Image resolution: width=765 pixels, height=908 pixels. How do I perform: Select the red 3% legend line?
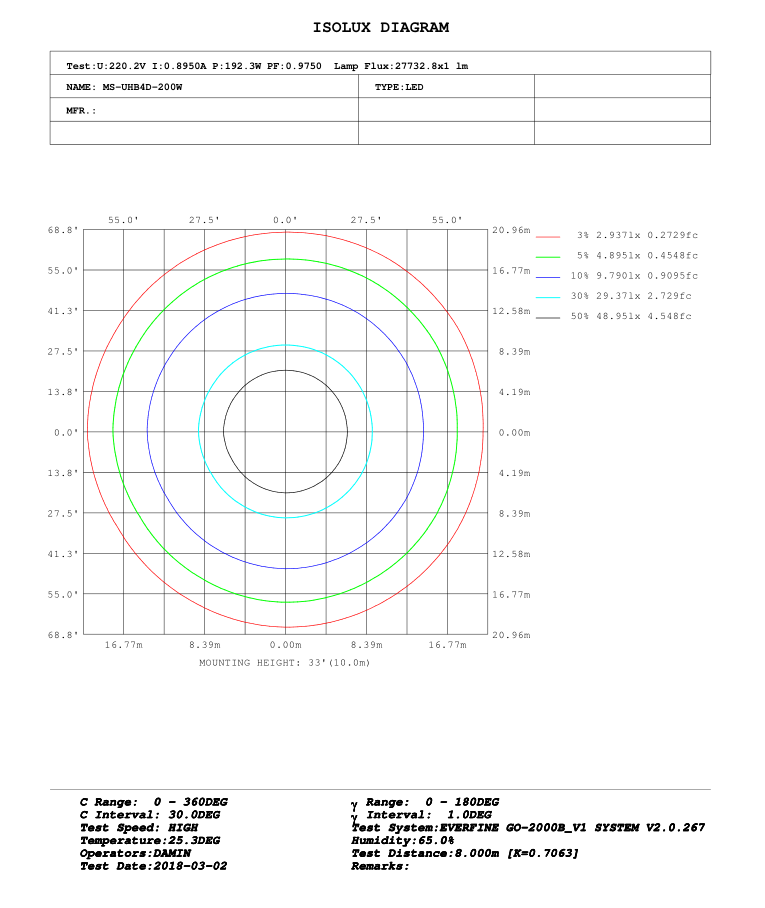click(548, 235)
